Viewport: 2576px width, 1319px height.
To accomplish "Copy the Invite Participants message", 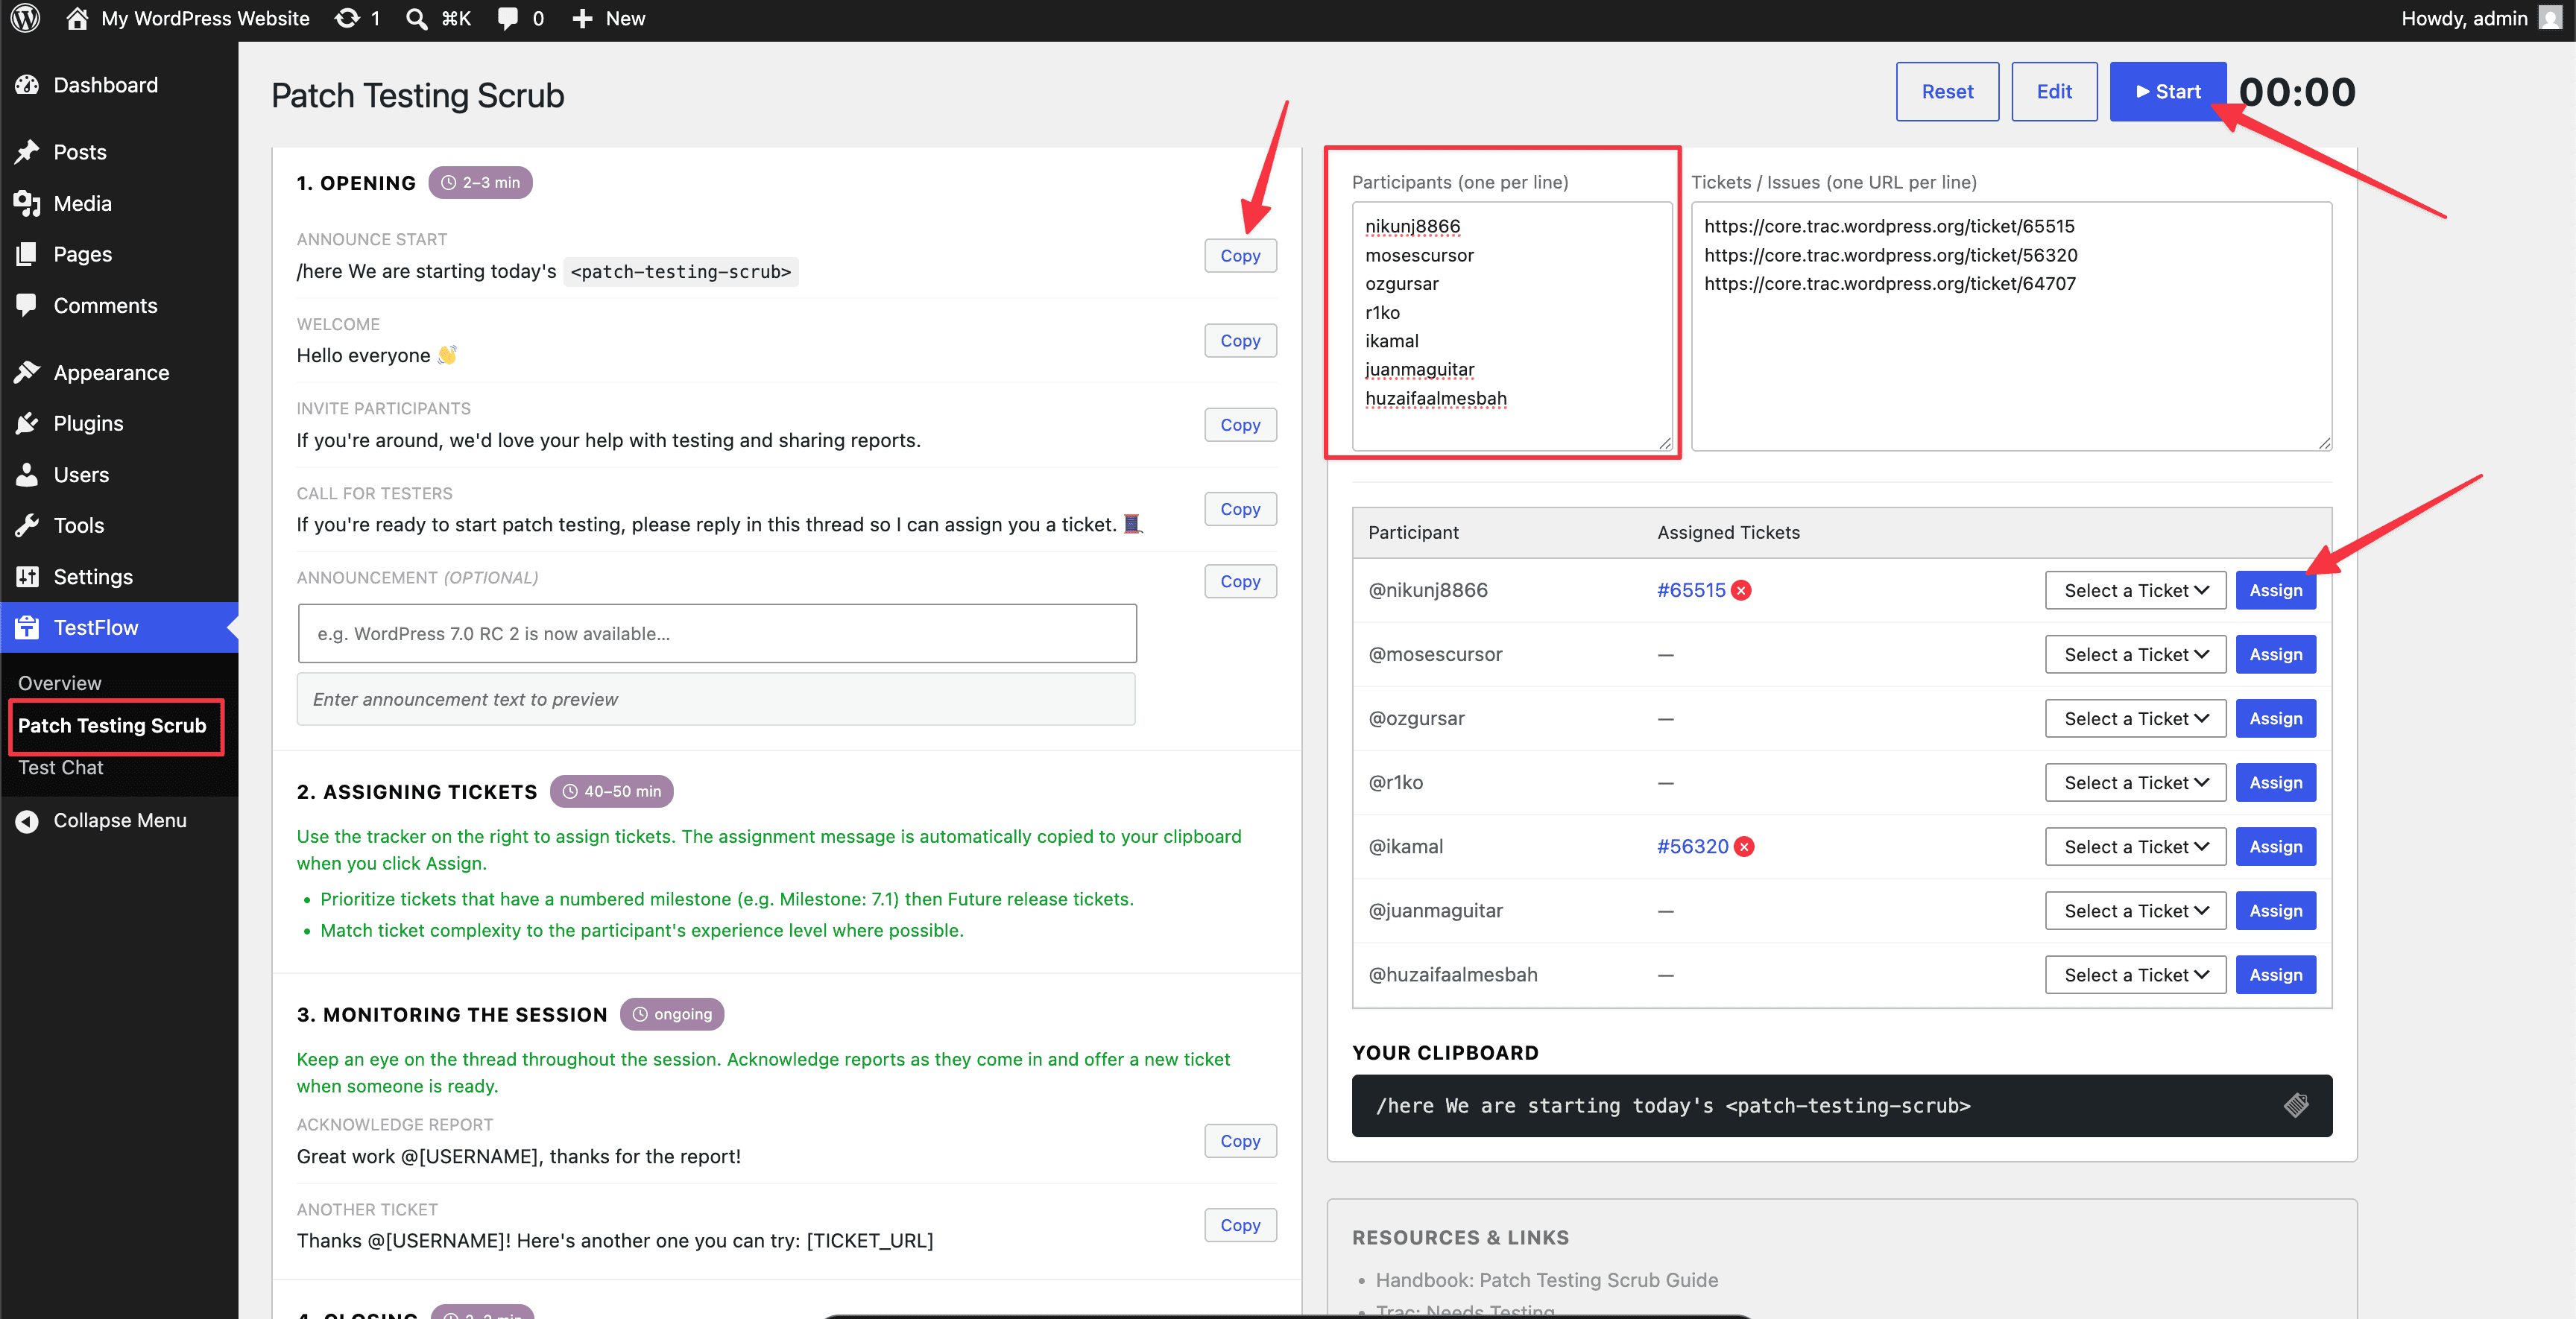I will click(x=1240, y=424).
